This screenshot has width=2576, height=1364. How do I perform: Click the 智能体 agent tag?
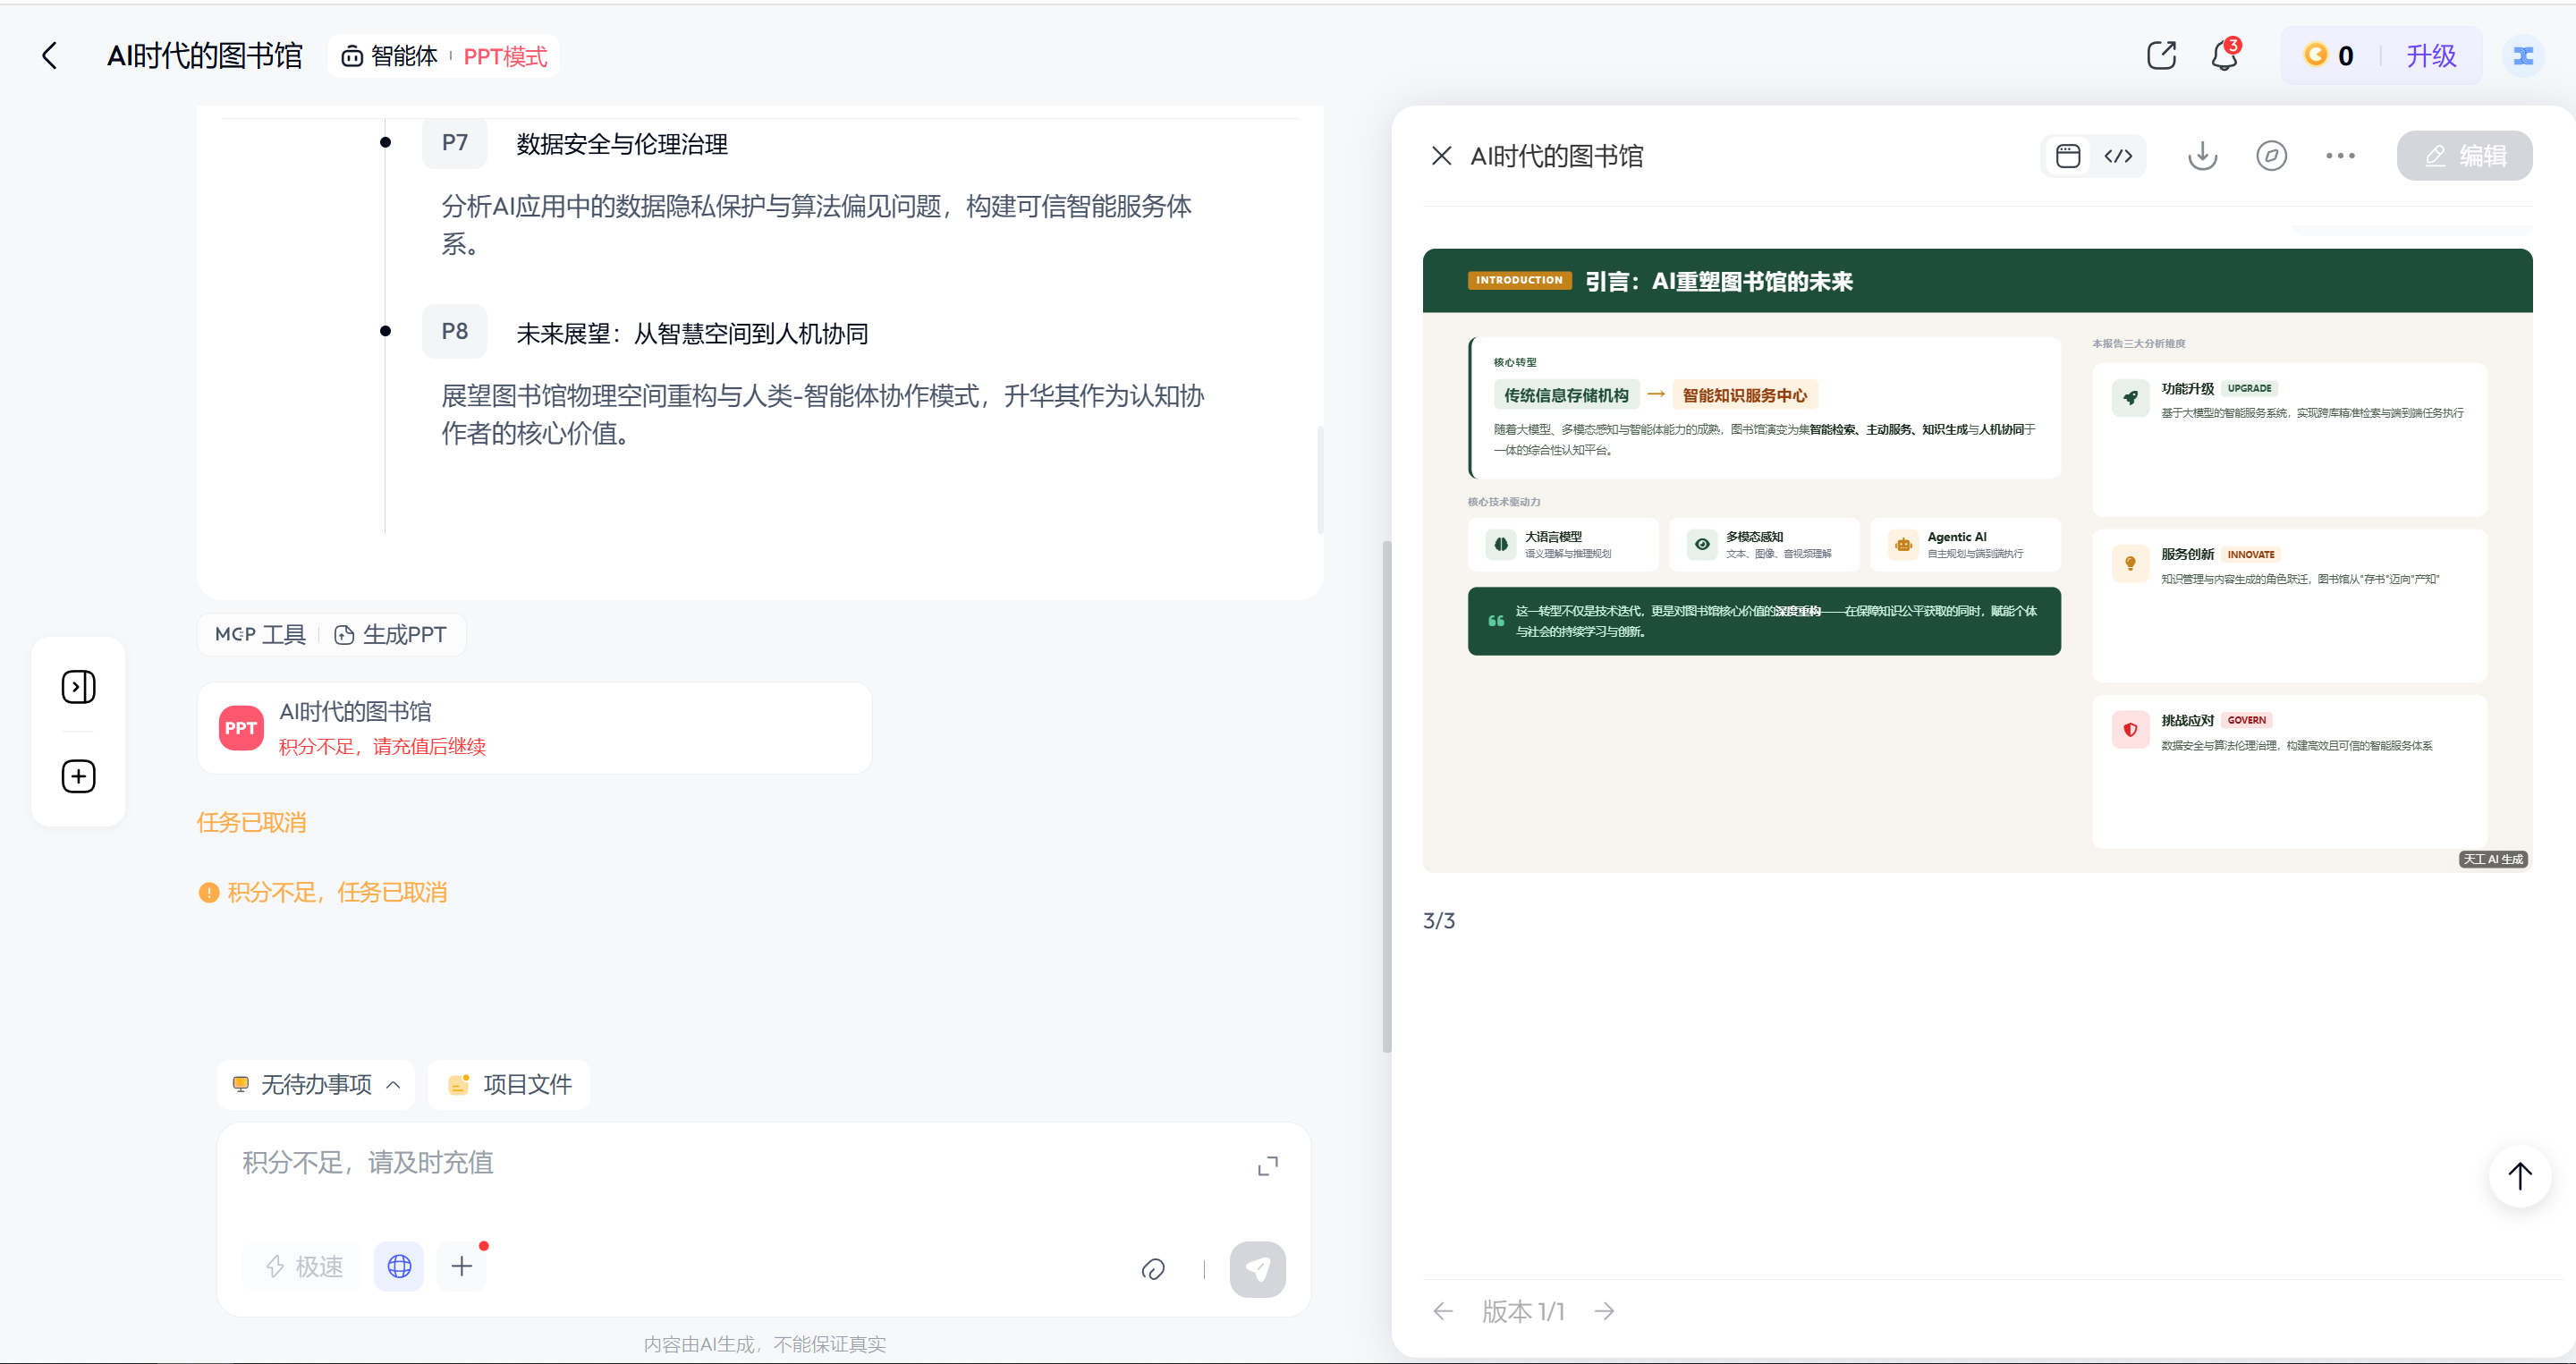click(x=390, y=56)
